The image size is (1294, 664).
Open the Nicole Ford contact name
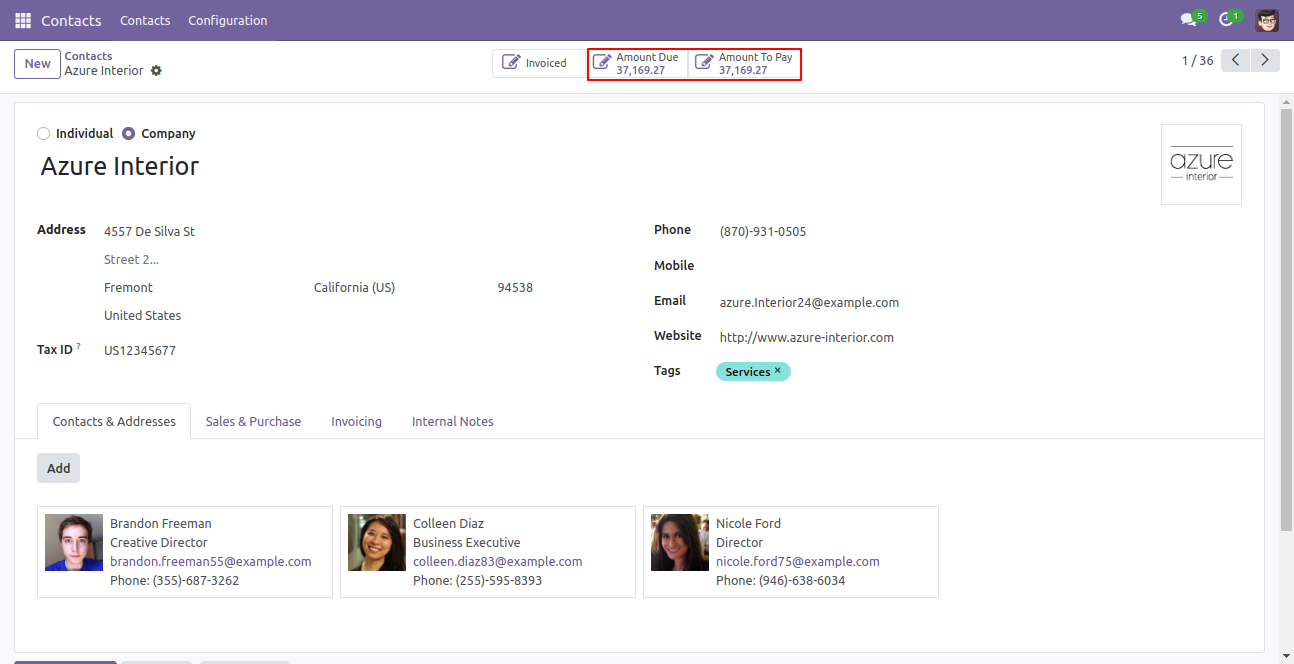(748, 524)
